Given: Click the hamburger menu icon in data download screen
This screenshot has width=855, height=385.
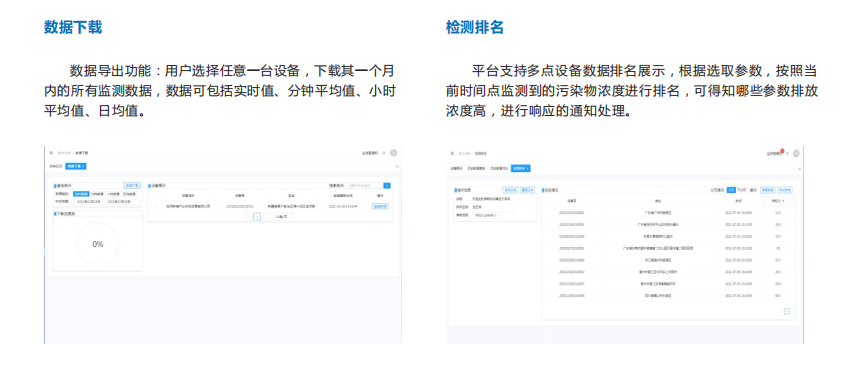Looking at the screenshot, I should pos(51,153).
